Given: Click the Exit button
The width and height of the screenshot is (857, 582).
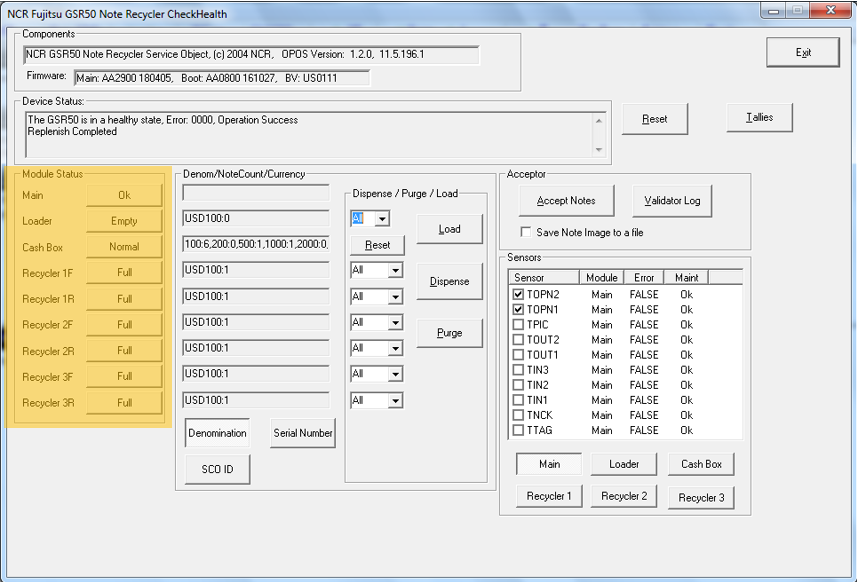Looking at the screenshot, I should [802, 52].
